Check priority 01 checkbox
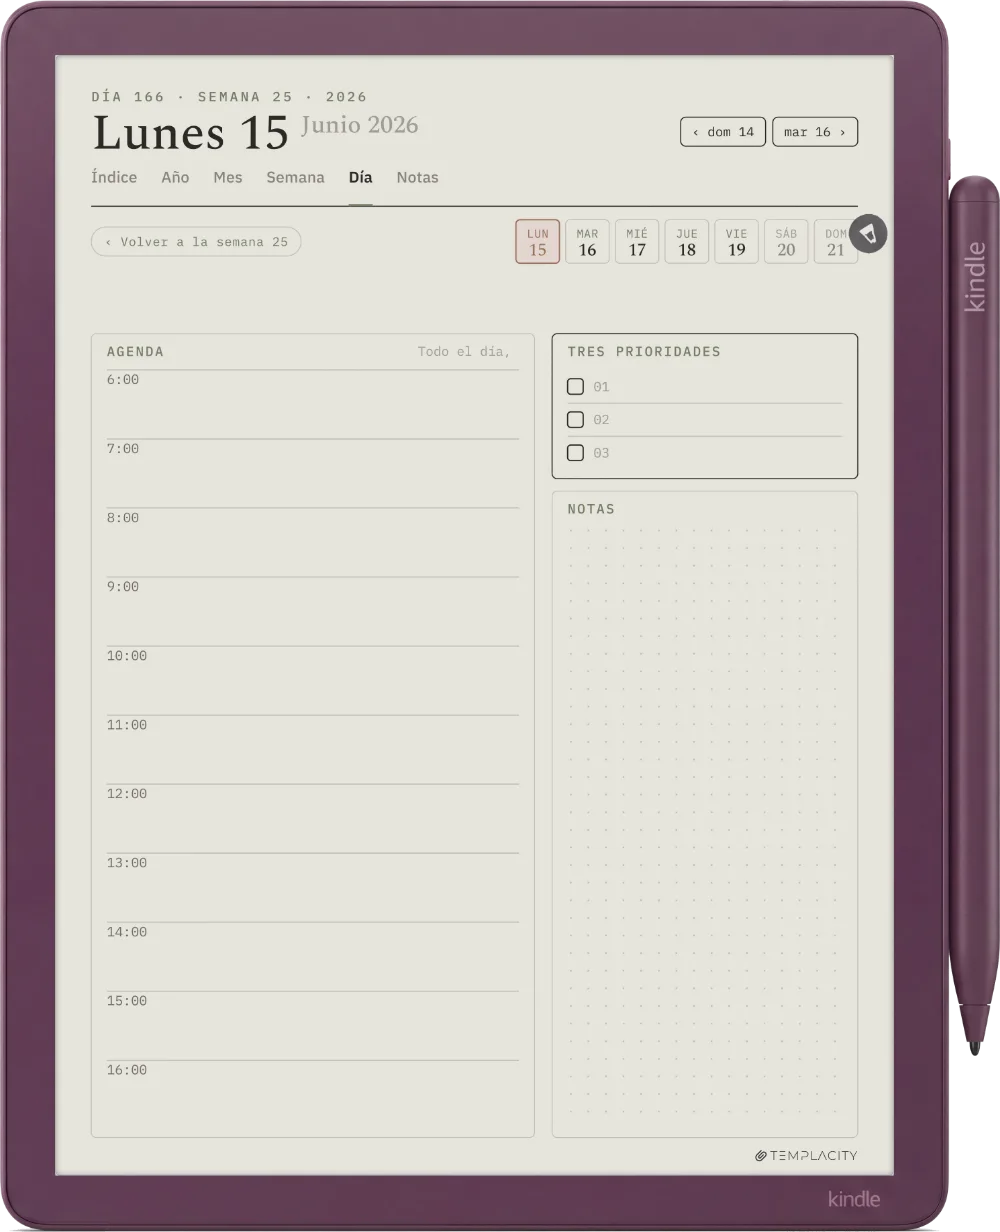The height and width of the screenshot is (1232, 1000). (575, 386)
